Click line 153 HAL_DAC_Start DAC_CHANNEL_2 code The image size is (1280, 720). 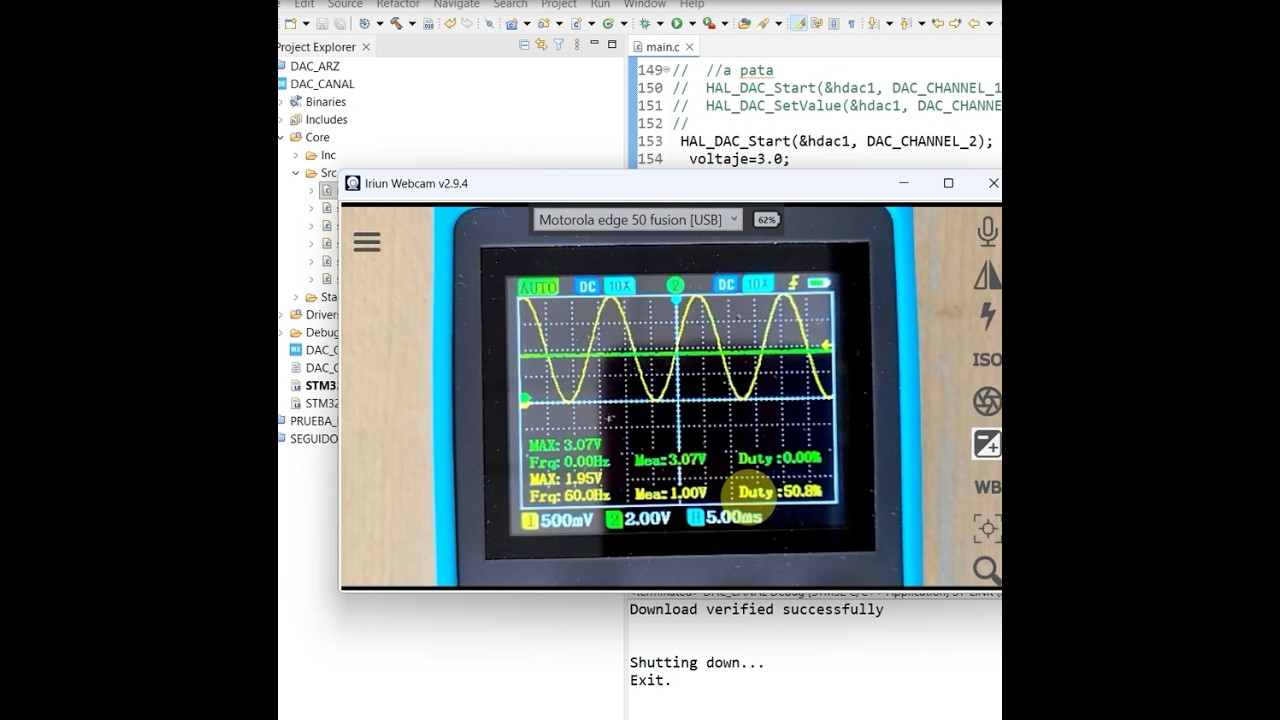tap(836, 141)
